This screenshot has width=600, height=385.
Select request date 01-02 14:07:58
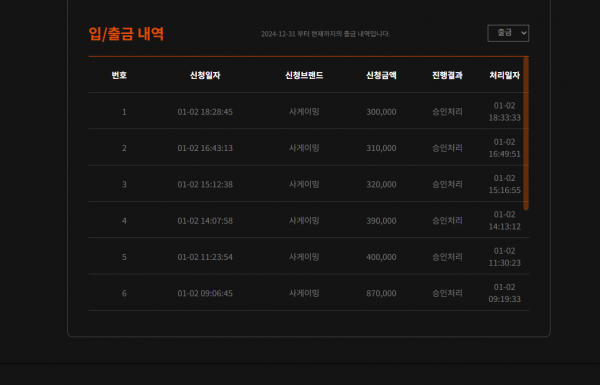[x=205, y=221]
